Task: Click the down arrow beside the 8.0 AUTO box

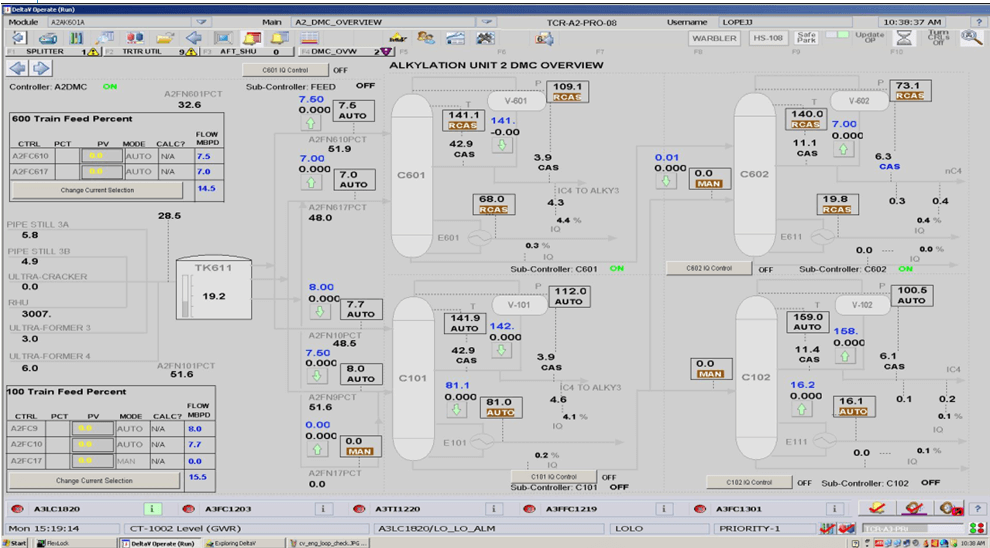Action: [x=317, y=376]
